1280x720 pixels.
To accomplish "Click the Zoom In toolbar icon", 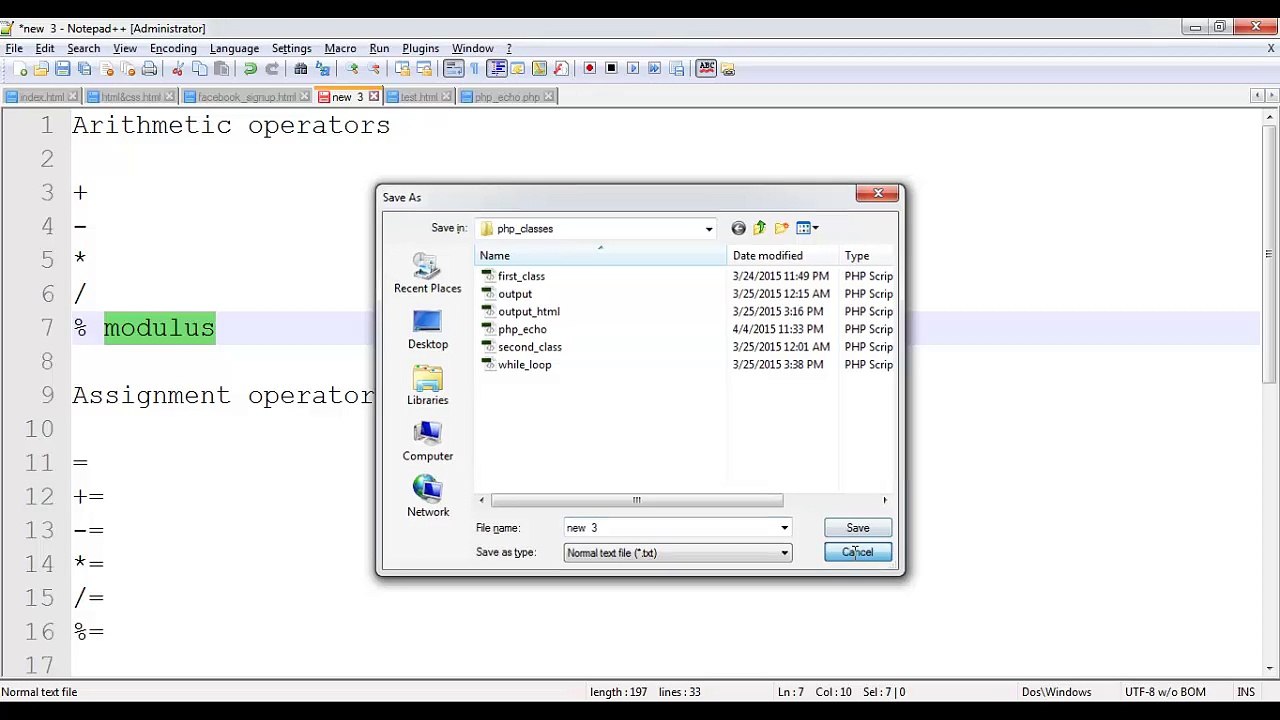I will coord(352,69).
